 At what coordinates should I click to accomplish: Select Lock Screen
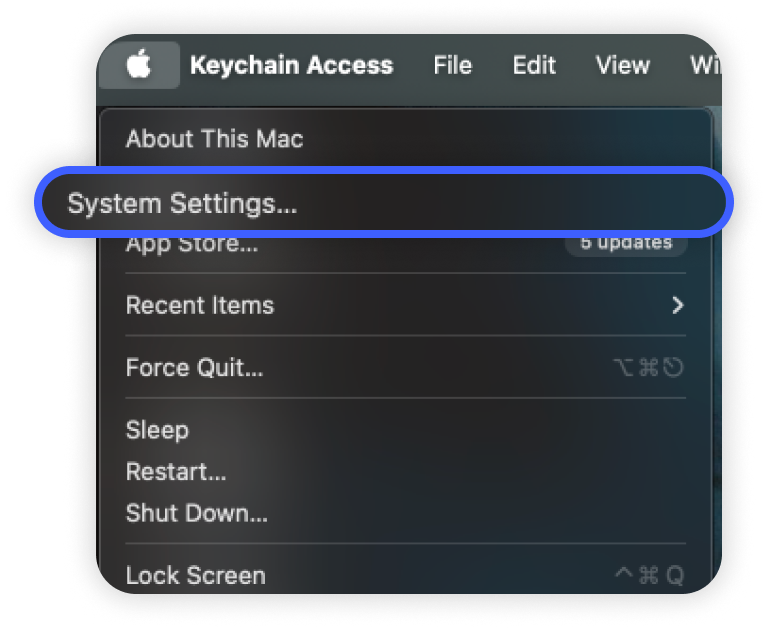click(196, 576)
